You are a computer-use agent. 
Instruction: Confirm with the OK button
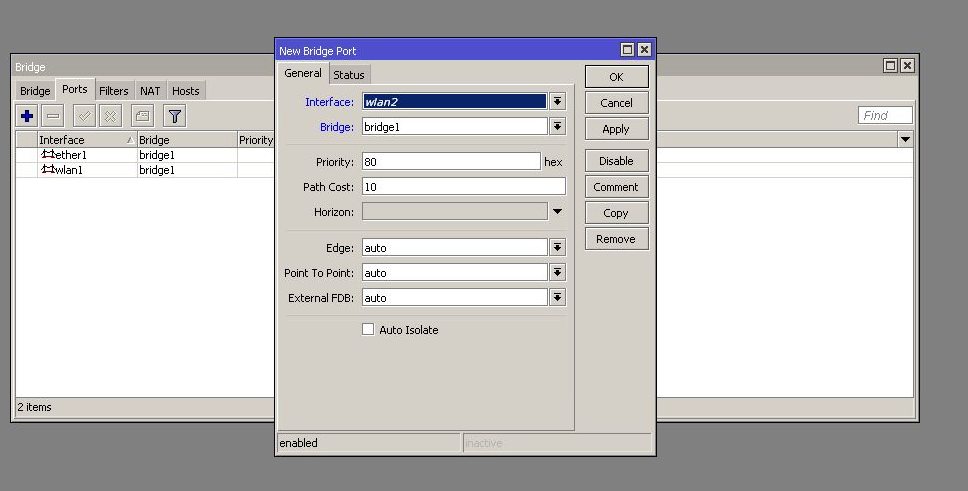point(617,77)
